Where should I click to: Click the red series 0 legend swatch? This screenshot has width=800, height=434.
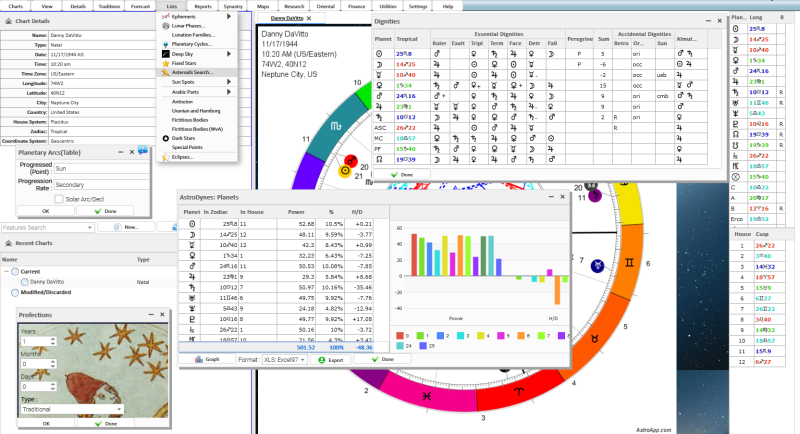398,336
